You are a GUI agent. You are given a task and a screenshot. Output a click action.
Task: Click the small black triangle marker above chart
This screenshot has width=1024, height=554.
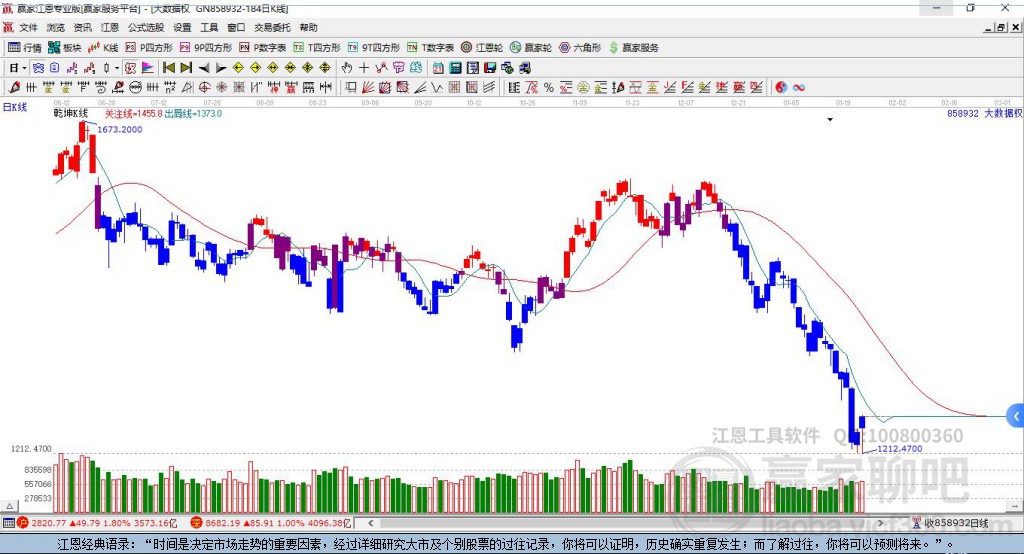tap(830, 120)
